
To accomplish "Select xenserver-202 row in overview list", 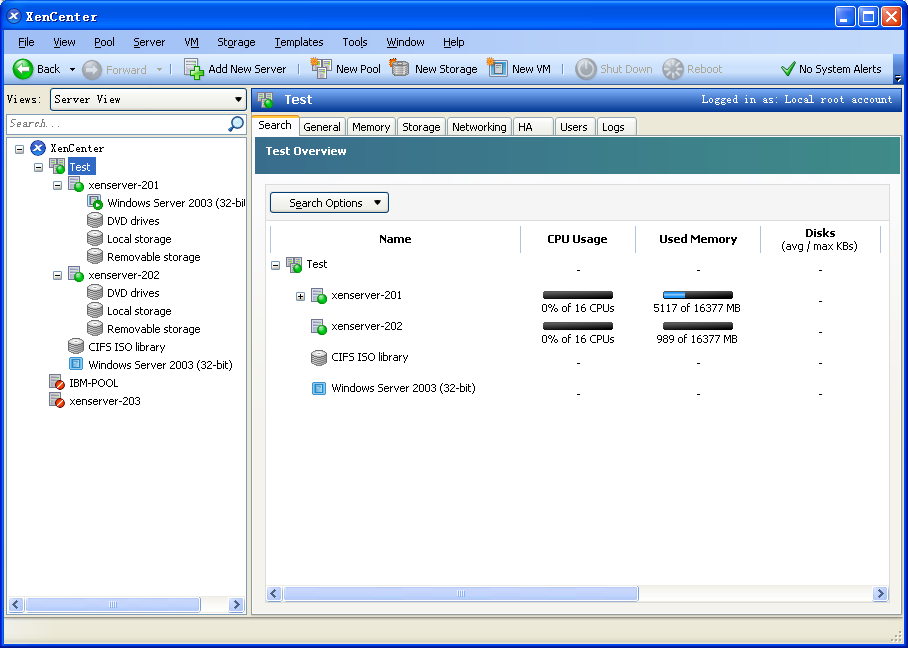I will click(x=367, y=326).
